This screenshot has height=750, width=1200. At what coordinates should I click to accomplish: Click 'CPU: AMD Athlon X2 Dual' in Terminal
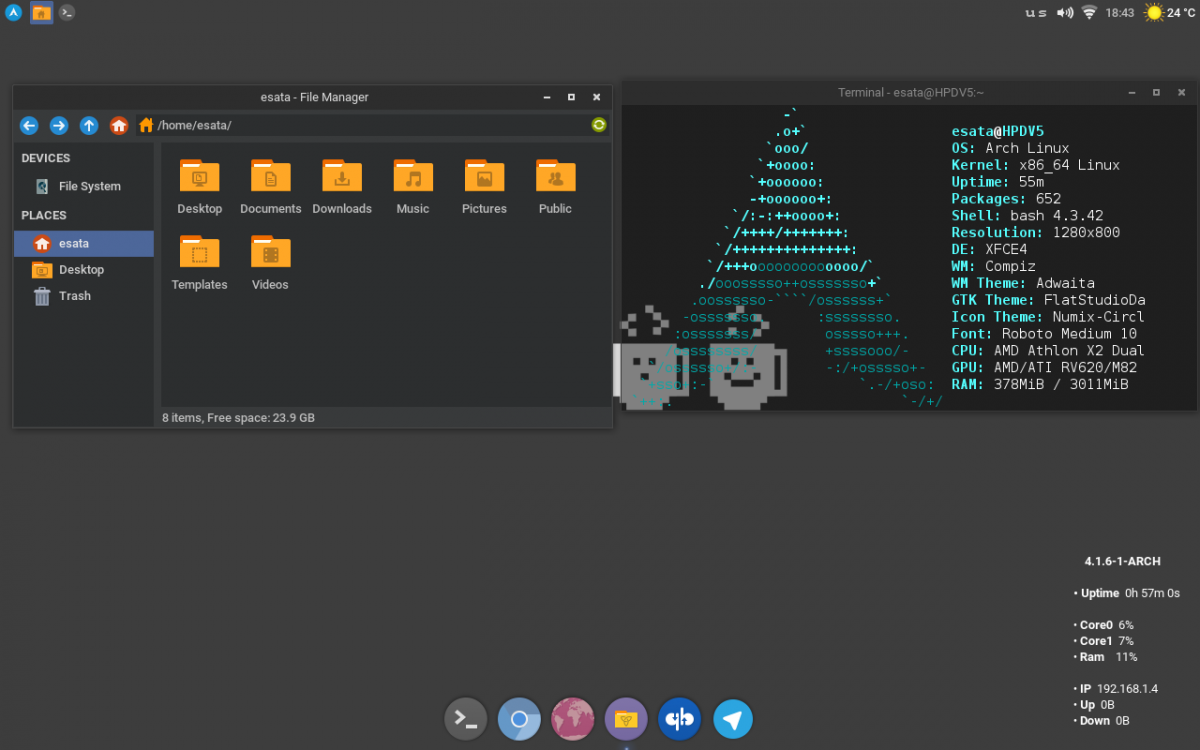point(1049,351)
